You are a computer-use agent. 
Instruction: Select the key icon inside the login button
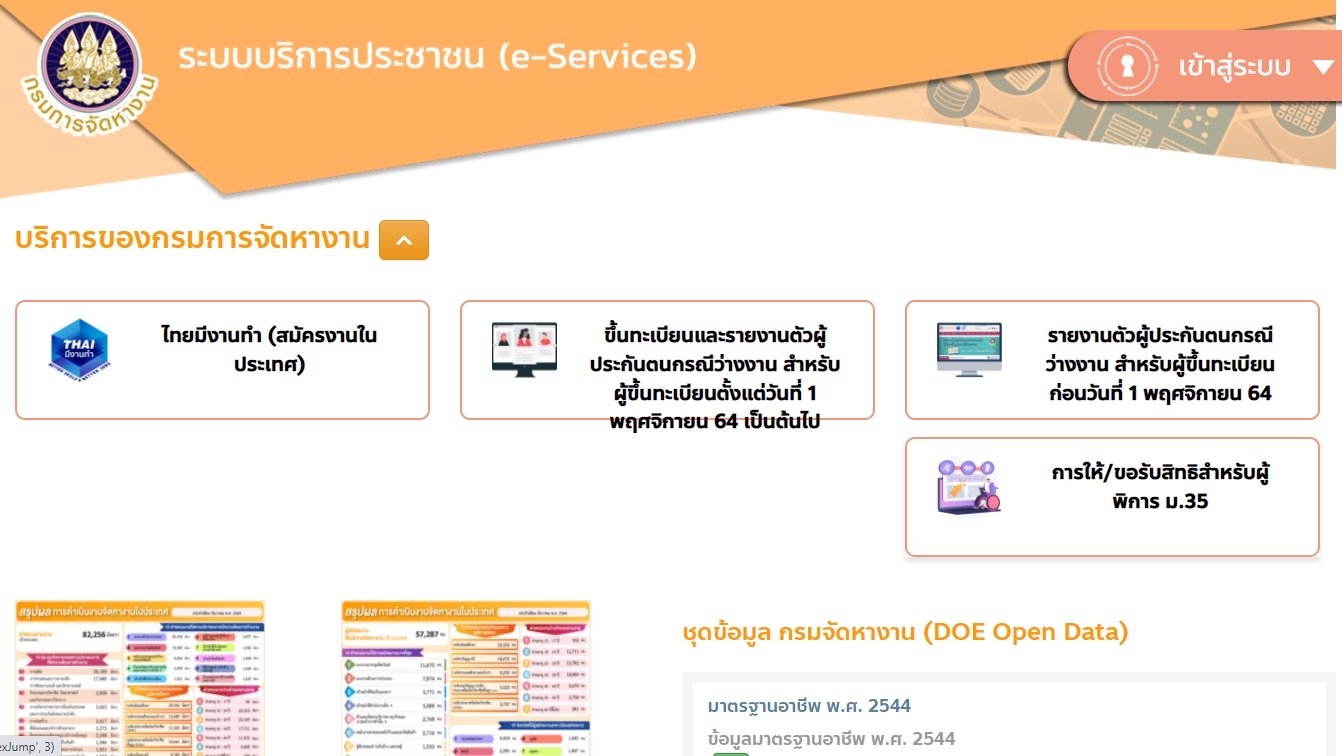1129,66
